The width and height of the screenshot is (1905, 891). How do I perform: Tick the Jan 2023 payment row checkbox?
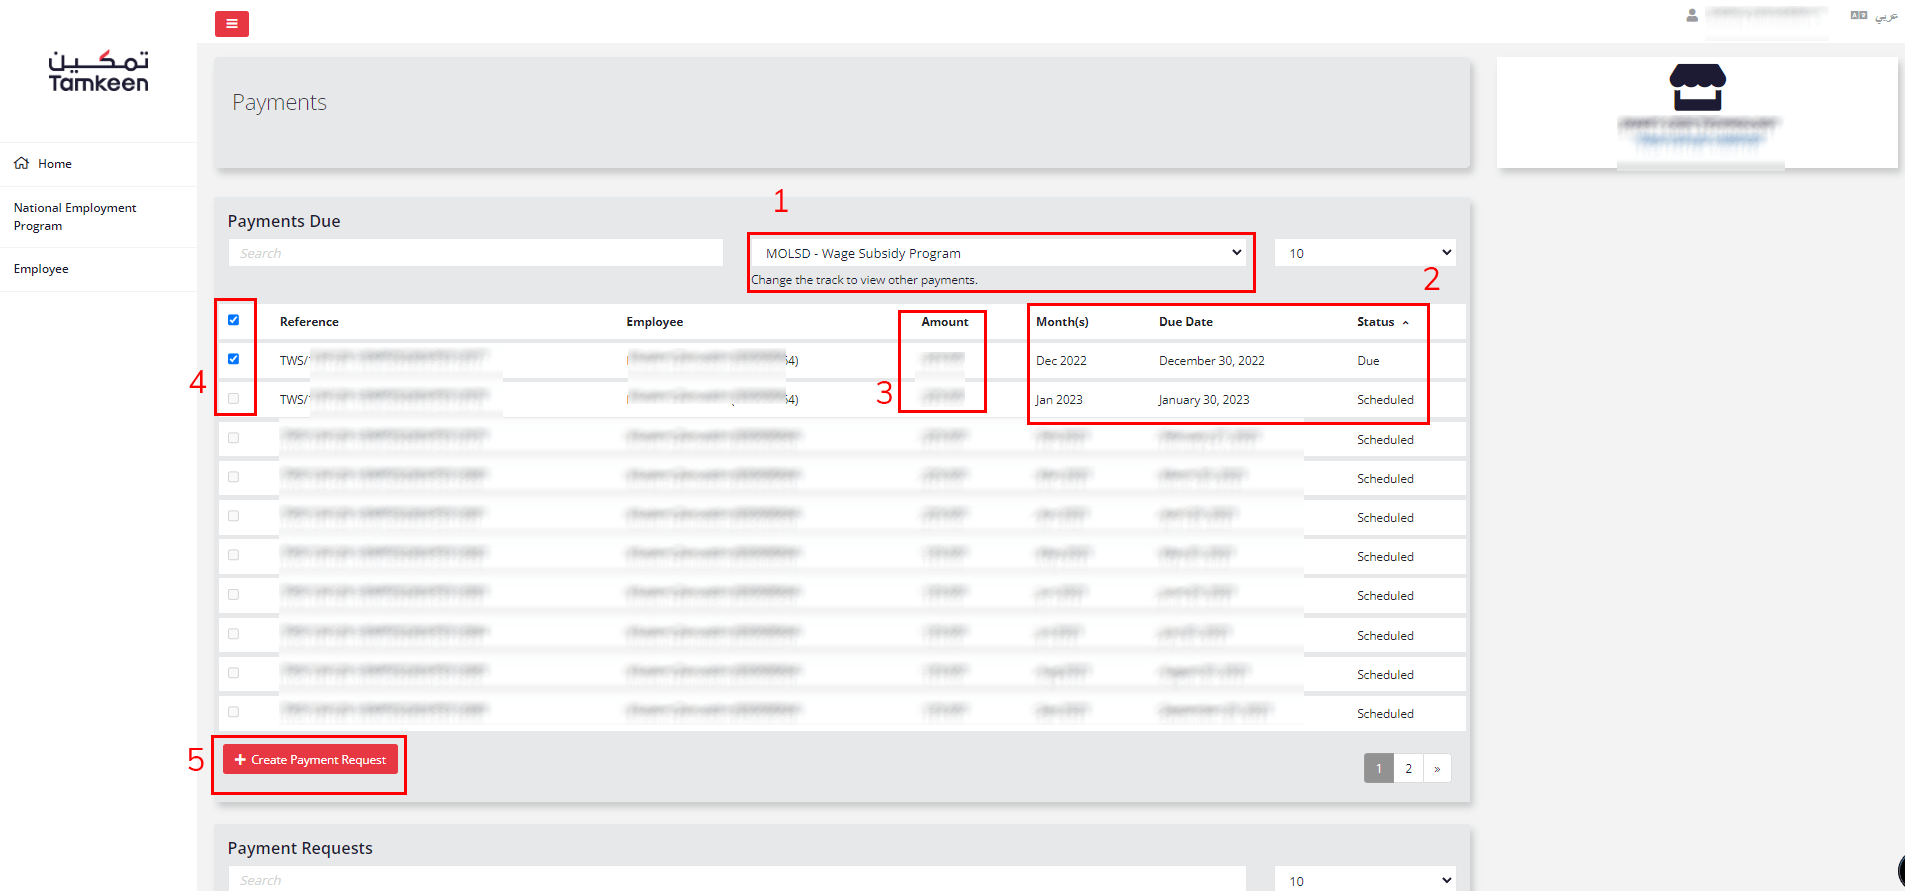tap(234, 399)
